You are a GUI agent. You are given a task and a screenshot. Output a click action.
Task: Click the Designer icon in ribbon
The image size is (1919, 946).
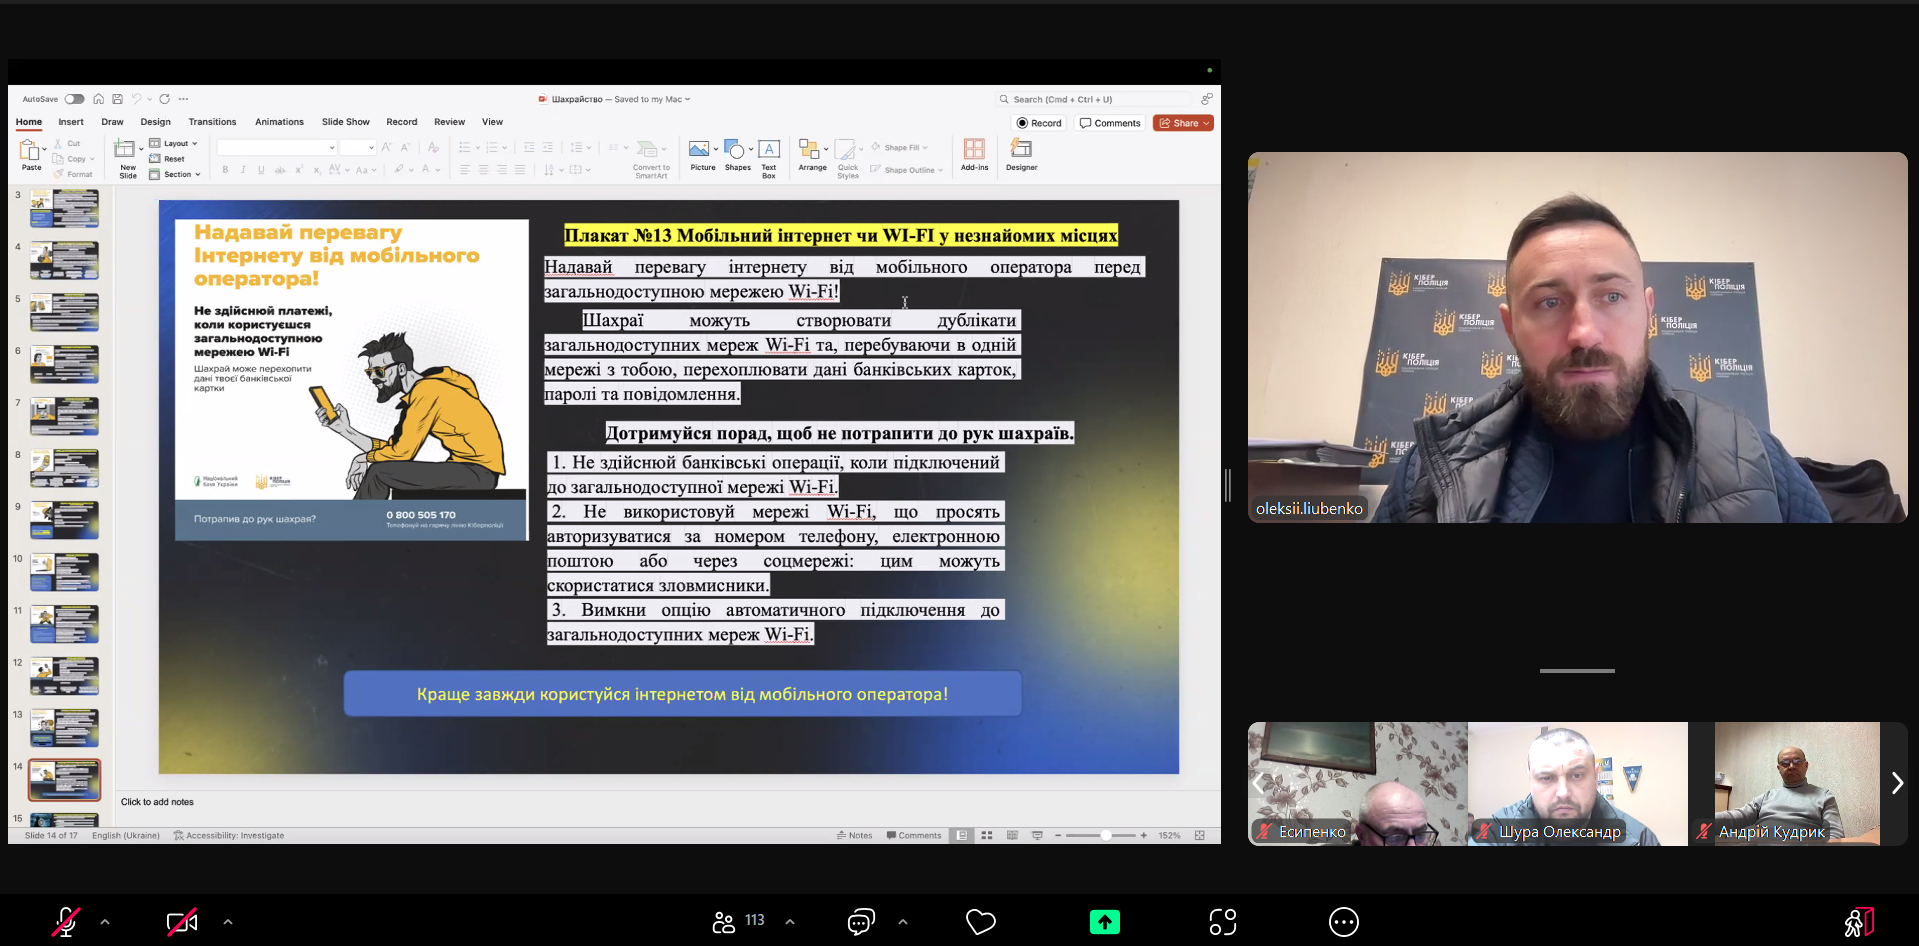pos(1021,150)
